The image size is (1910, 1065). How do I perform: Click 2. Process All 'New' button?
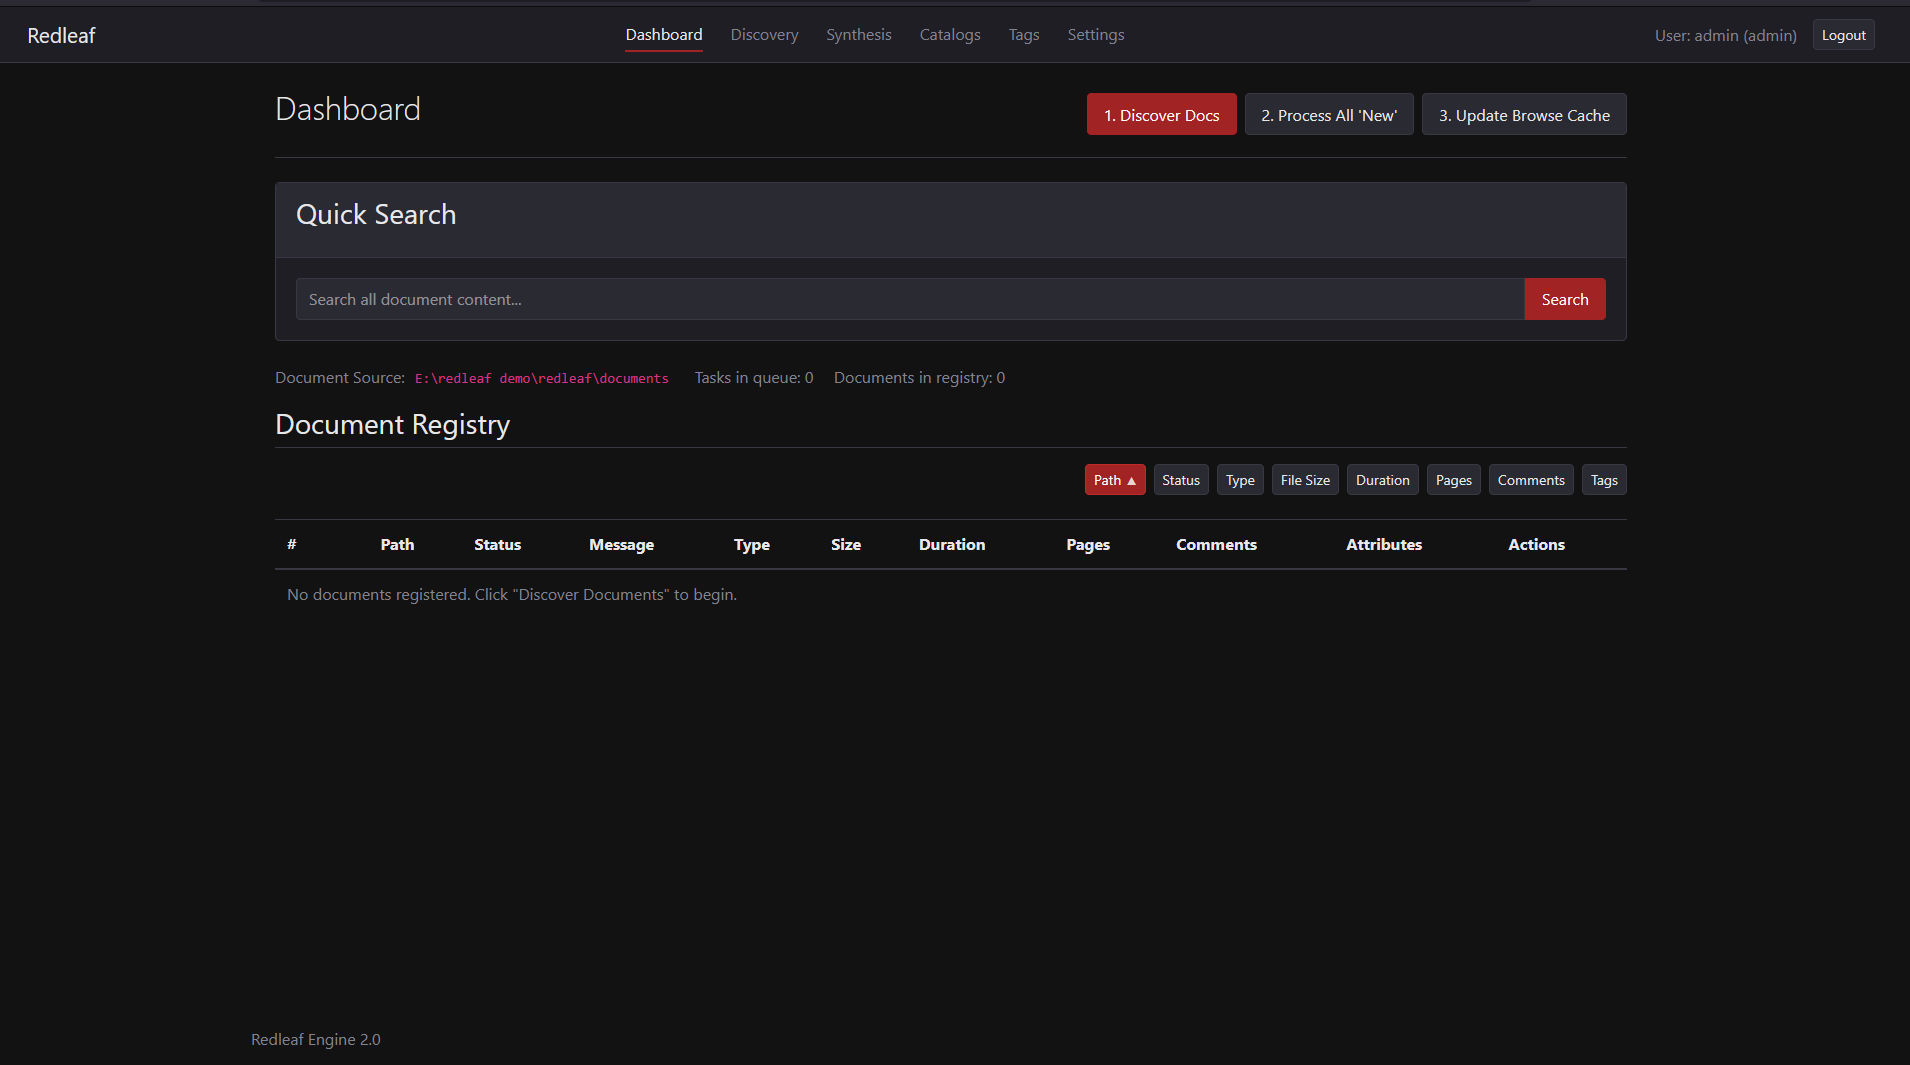click(1328, 115)
